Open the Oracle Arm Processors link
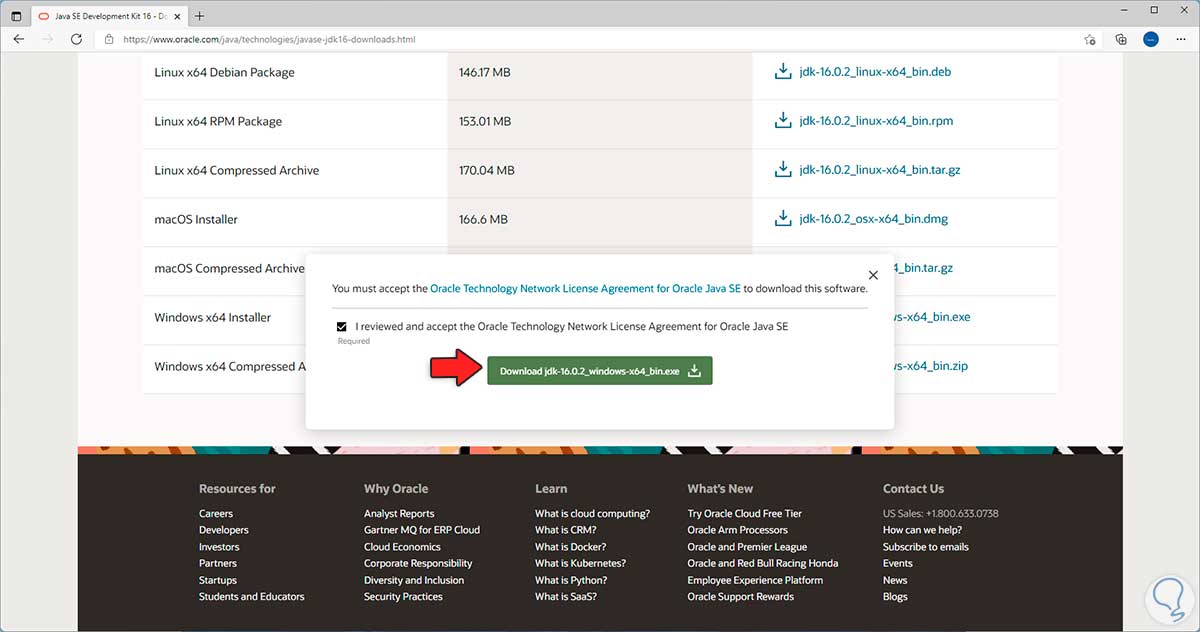 [x=738, y=530]
